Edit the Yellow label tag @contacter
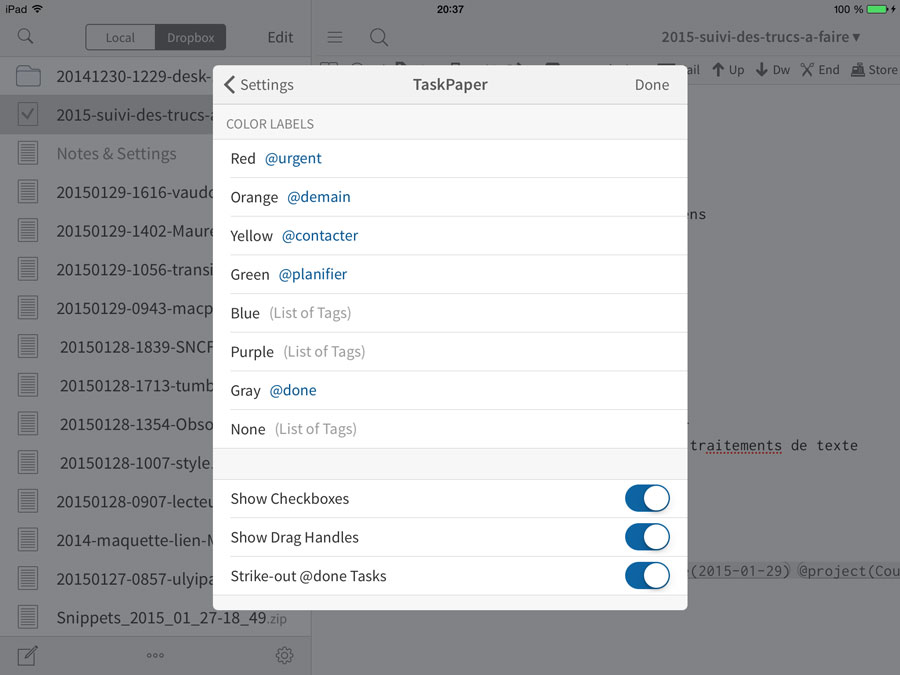Image resolution: width=900 pixels, height=675 pixels. click(x=320, y=235)
